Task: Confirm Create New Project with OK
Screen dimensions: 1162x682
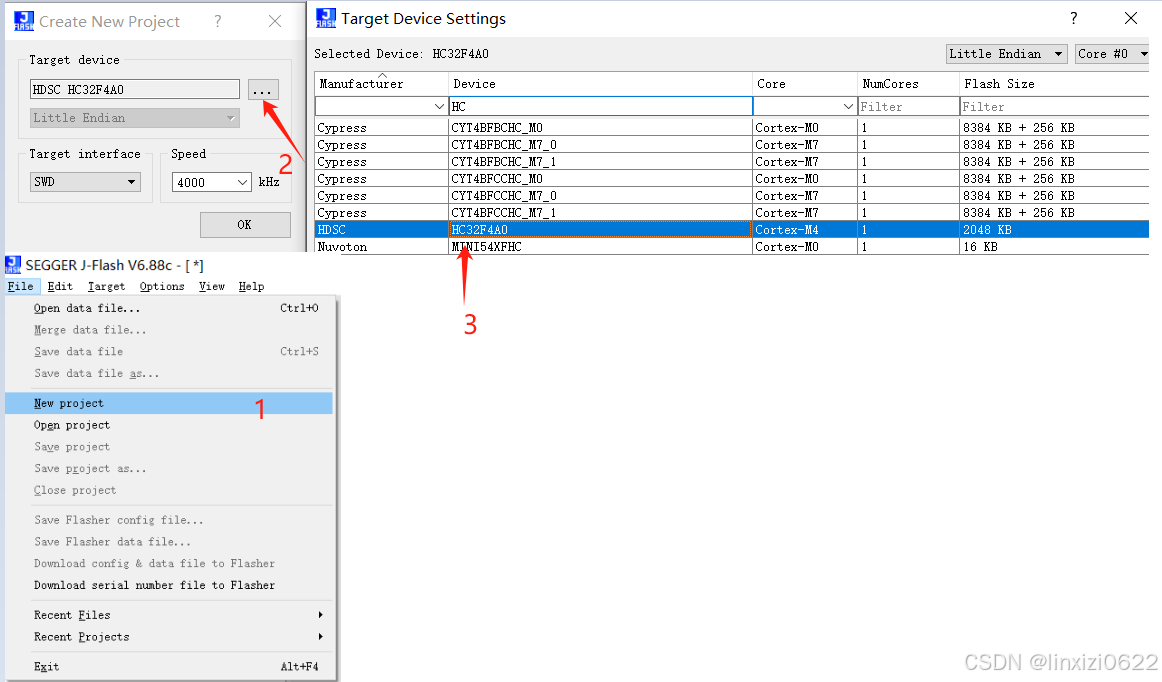Action: coord(245,225)
